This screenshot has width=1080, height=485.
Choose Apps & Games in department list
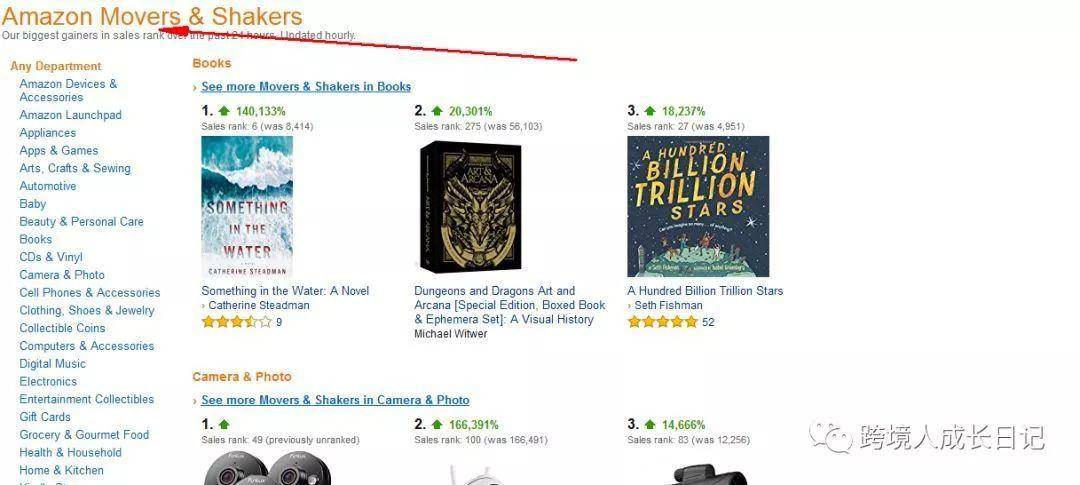pos(59,150)
